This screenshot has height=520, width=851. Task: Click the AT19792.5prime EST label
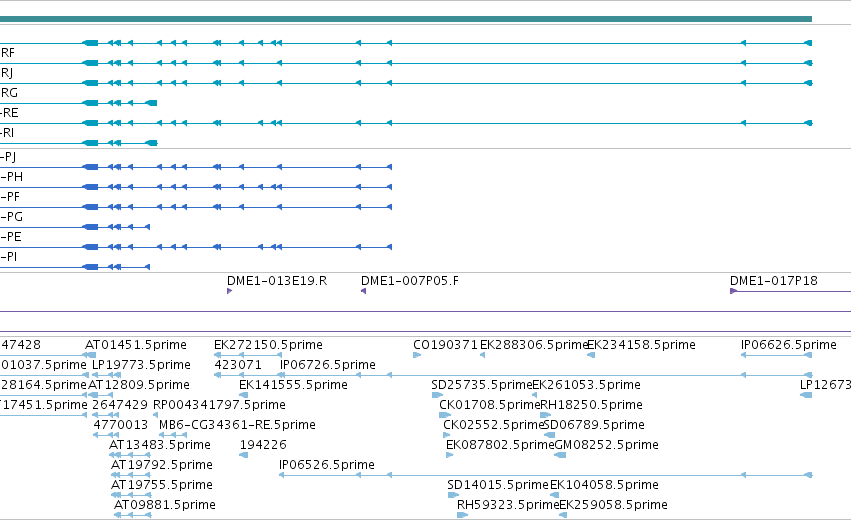pyautogui.click(x=162, y=465)
